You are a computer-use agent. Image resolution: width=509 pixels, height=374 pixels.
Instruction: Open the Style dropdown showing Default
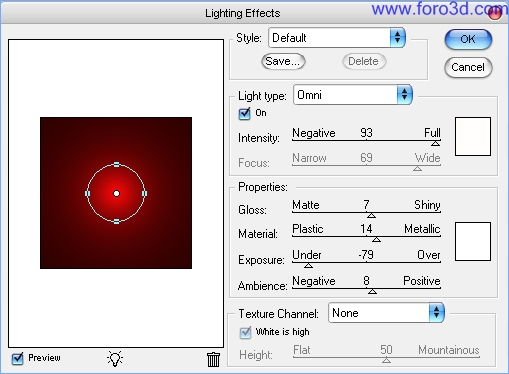[x=337, y=38]
